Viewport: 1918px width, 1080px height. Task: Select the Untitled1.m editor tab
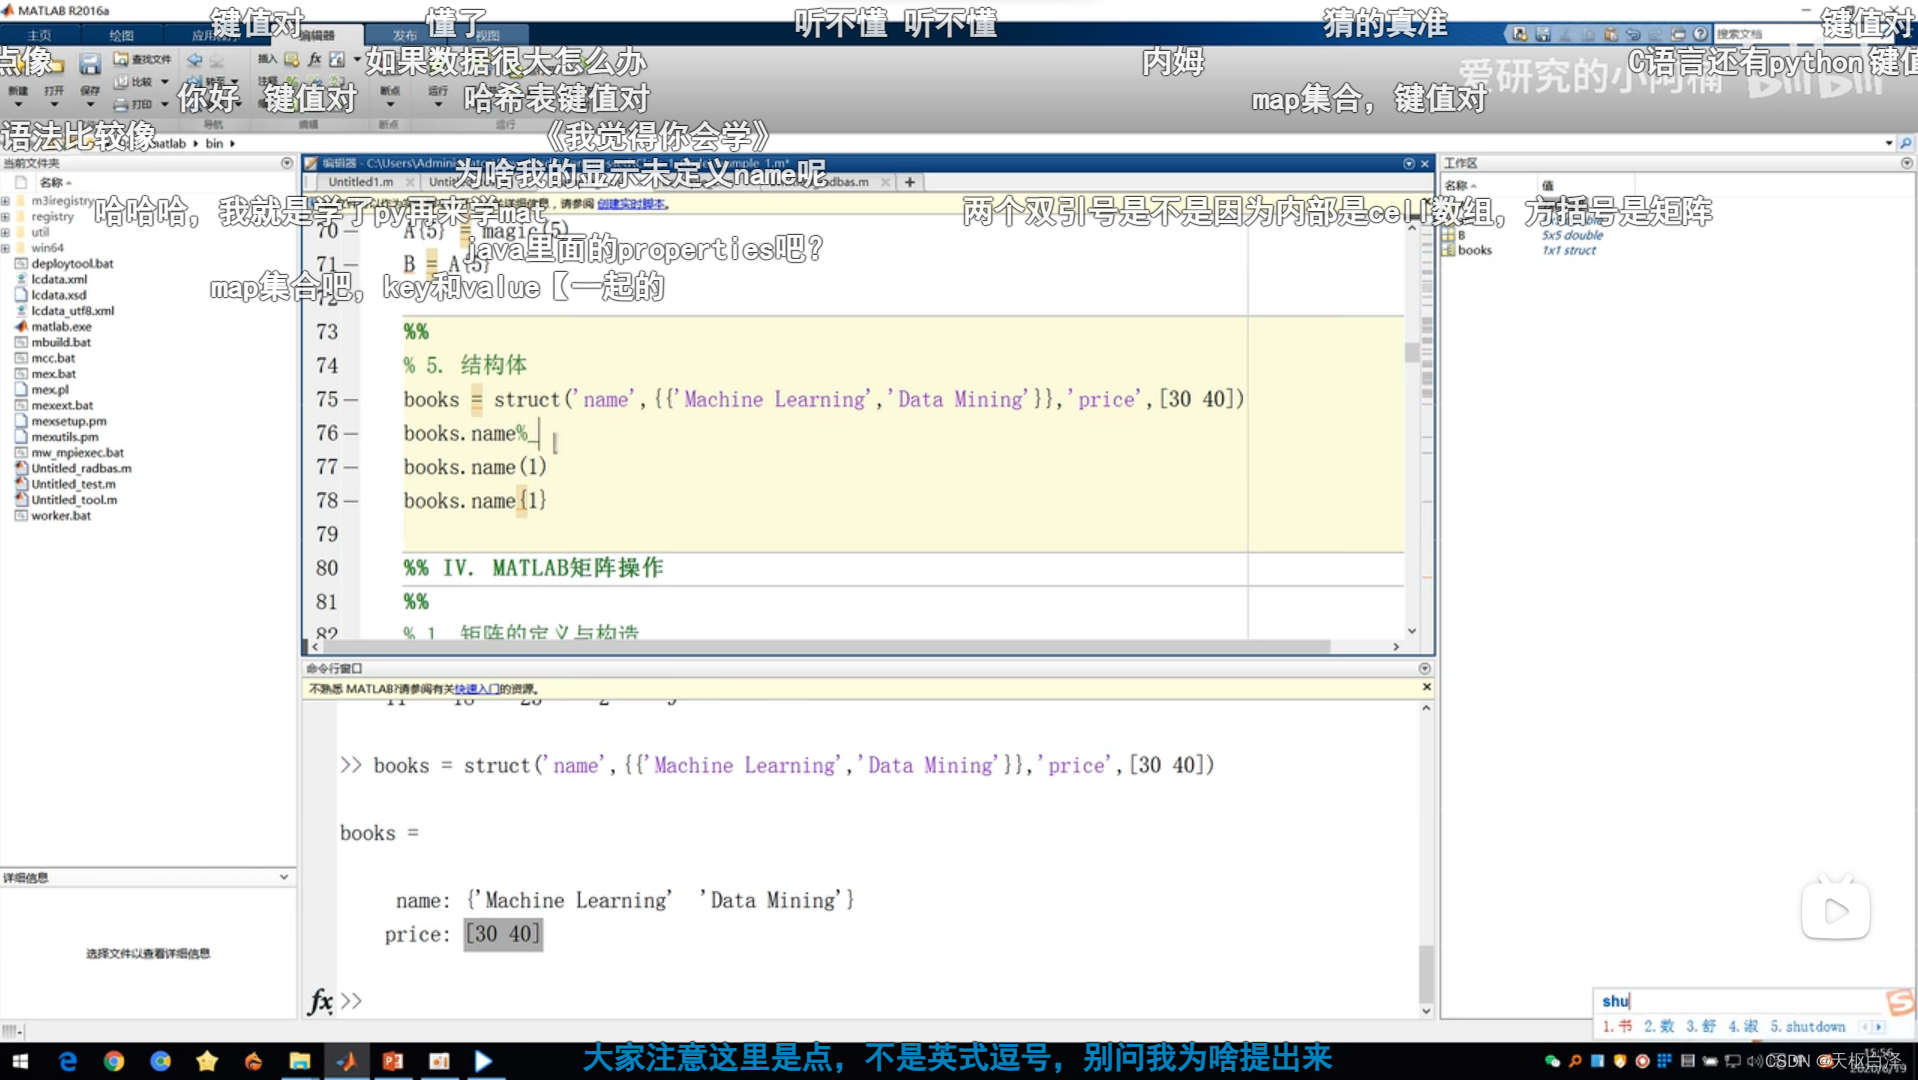coord(360,182)
